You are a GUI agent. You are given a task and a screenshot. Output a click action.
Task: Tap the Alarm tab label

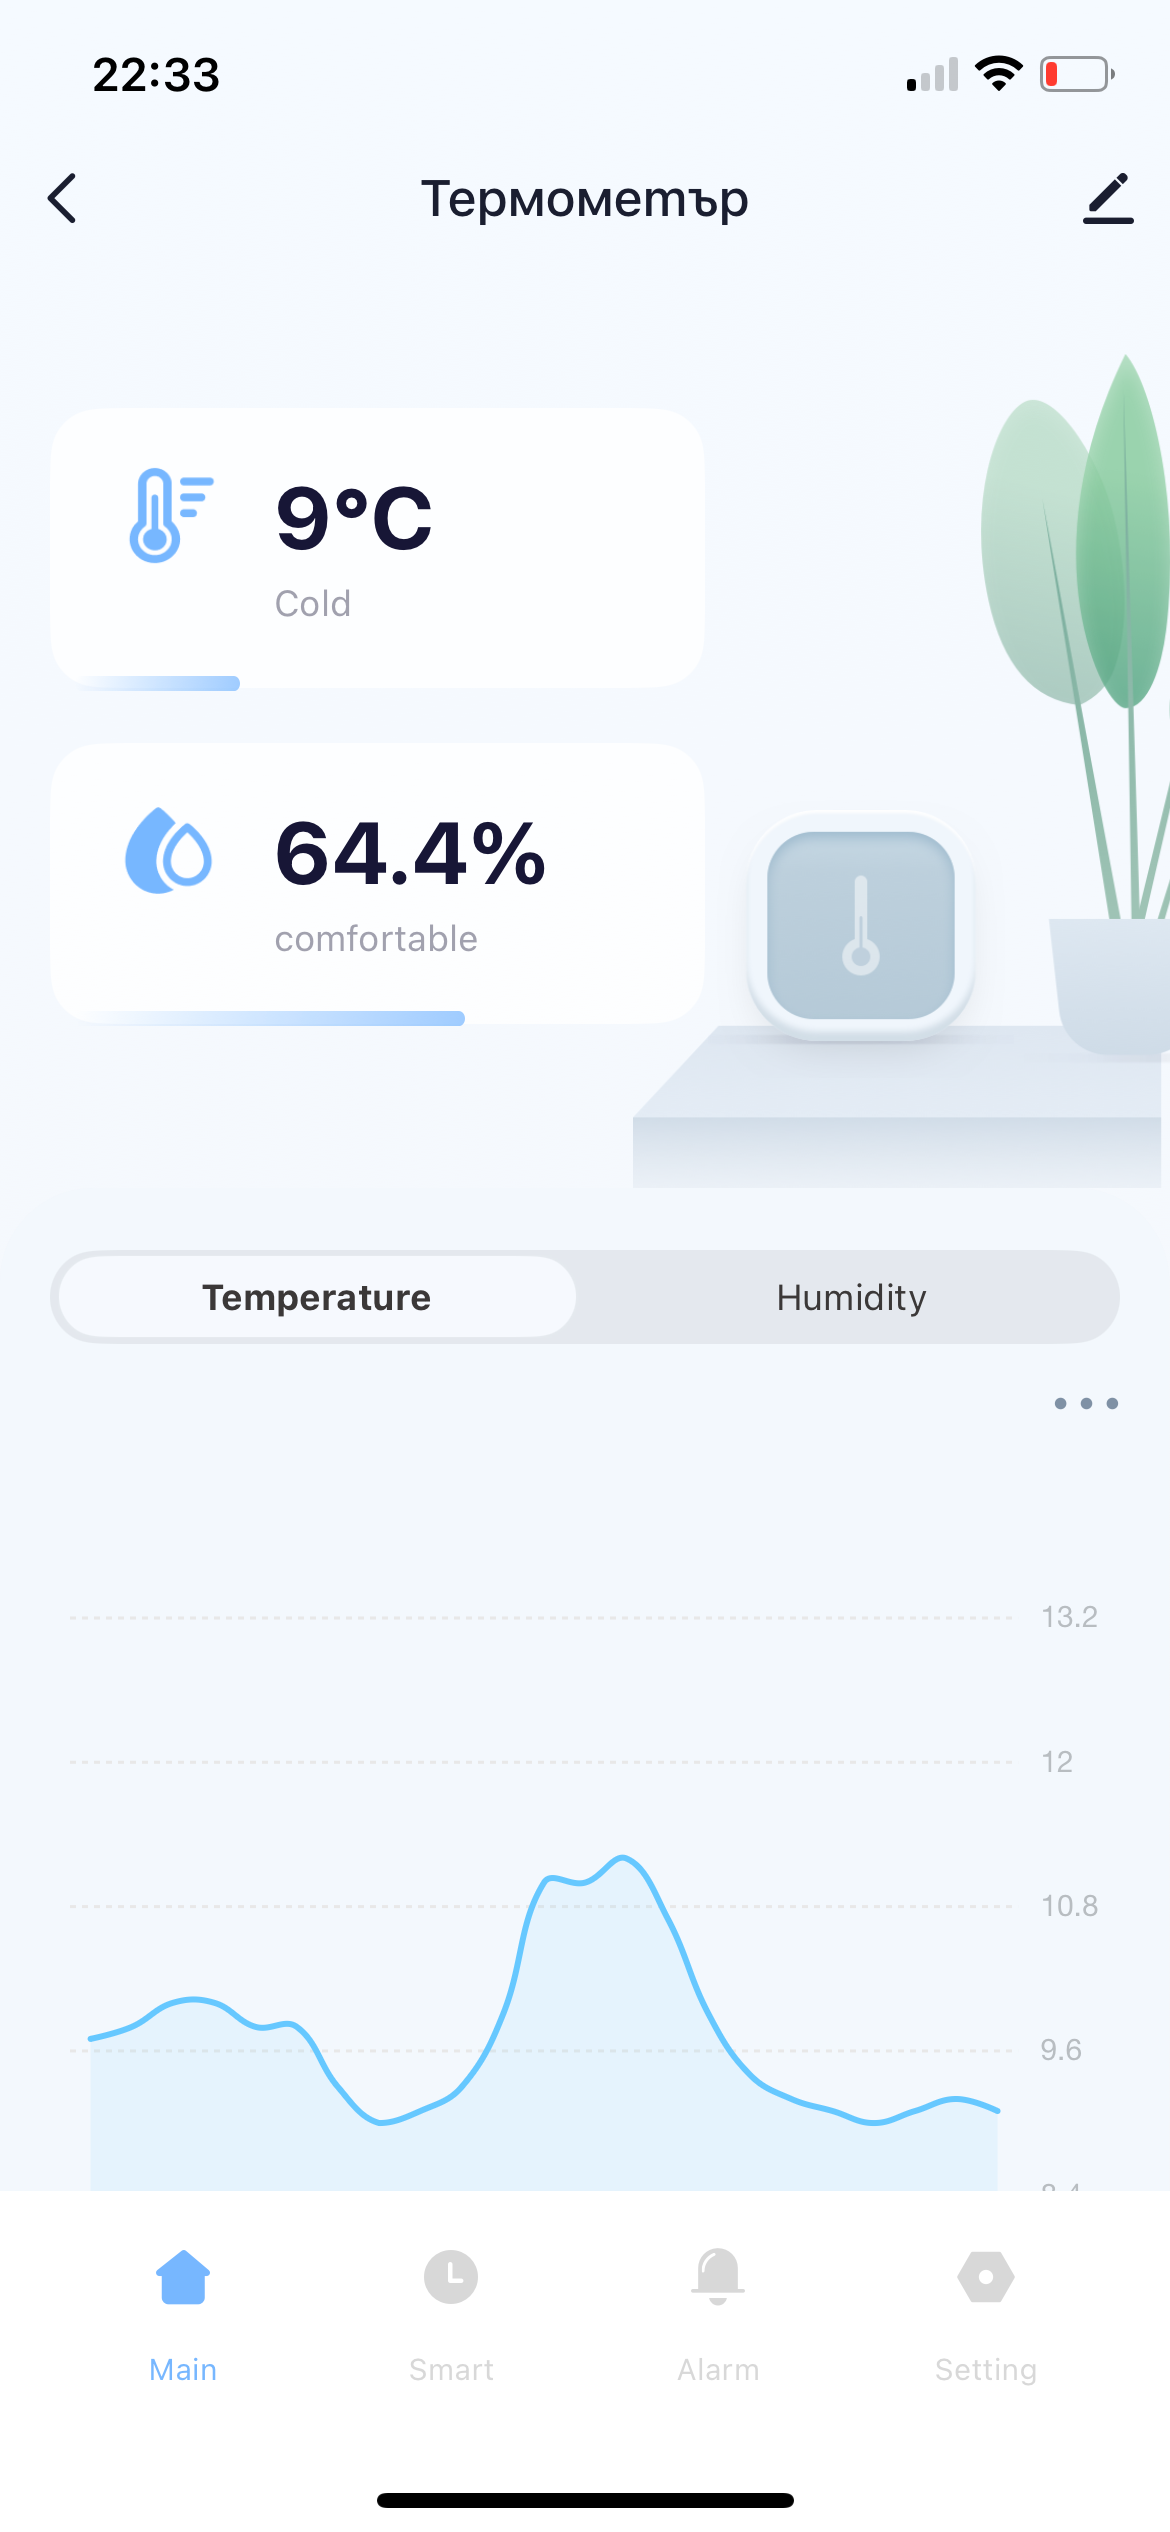click(718, 2370)
